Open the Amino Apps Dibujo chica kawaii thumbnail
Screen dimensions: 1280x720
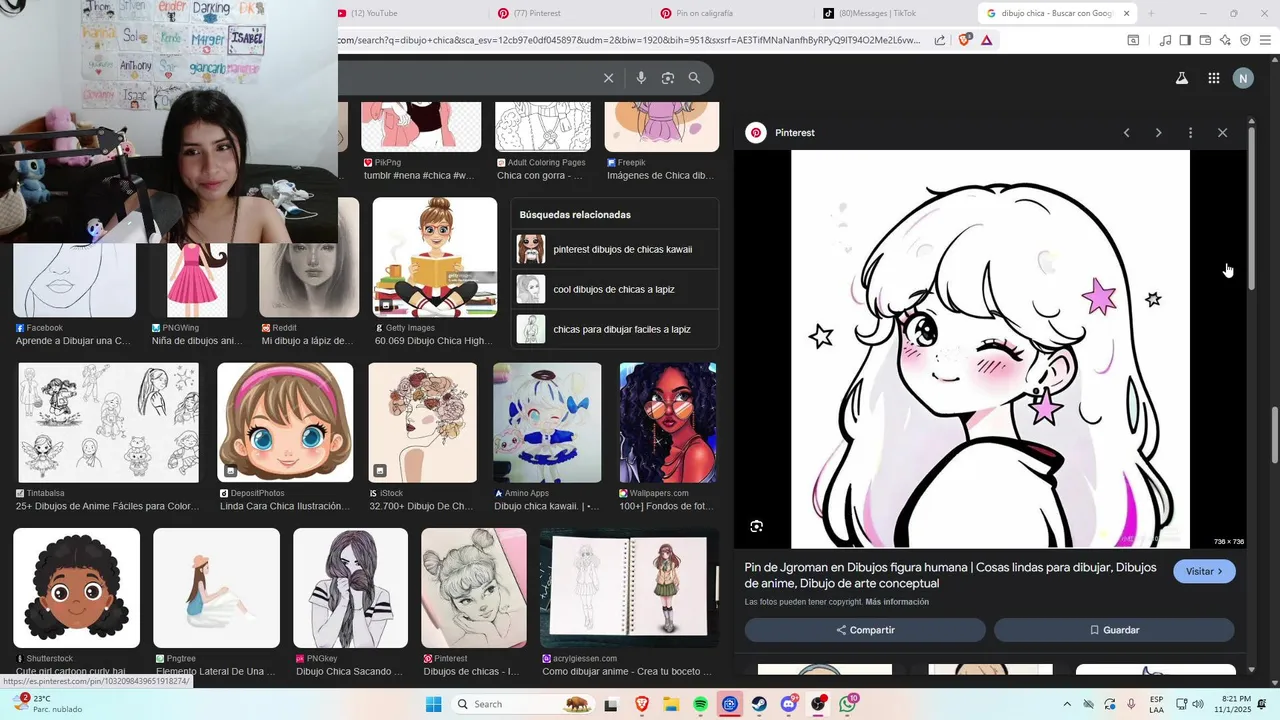(547, 422)
